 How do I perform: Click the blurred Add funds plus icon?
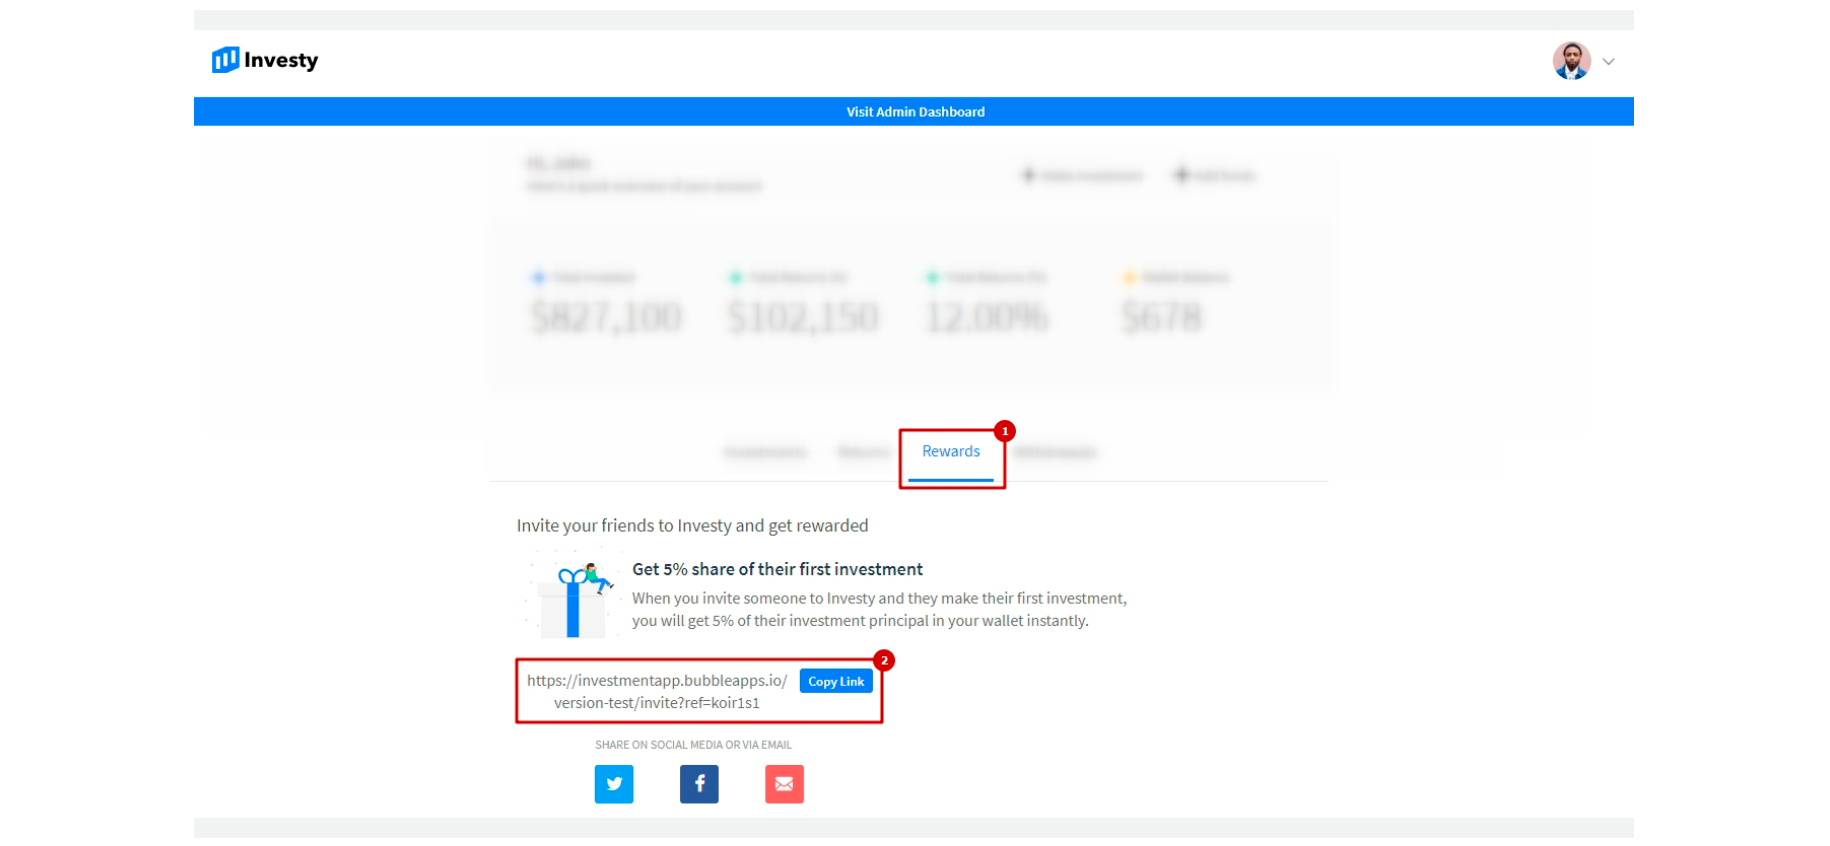click(1181, 176)
